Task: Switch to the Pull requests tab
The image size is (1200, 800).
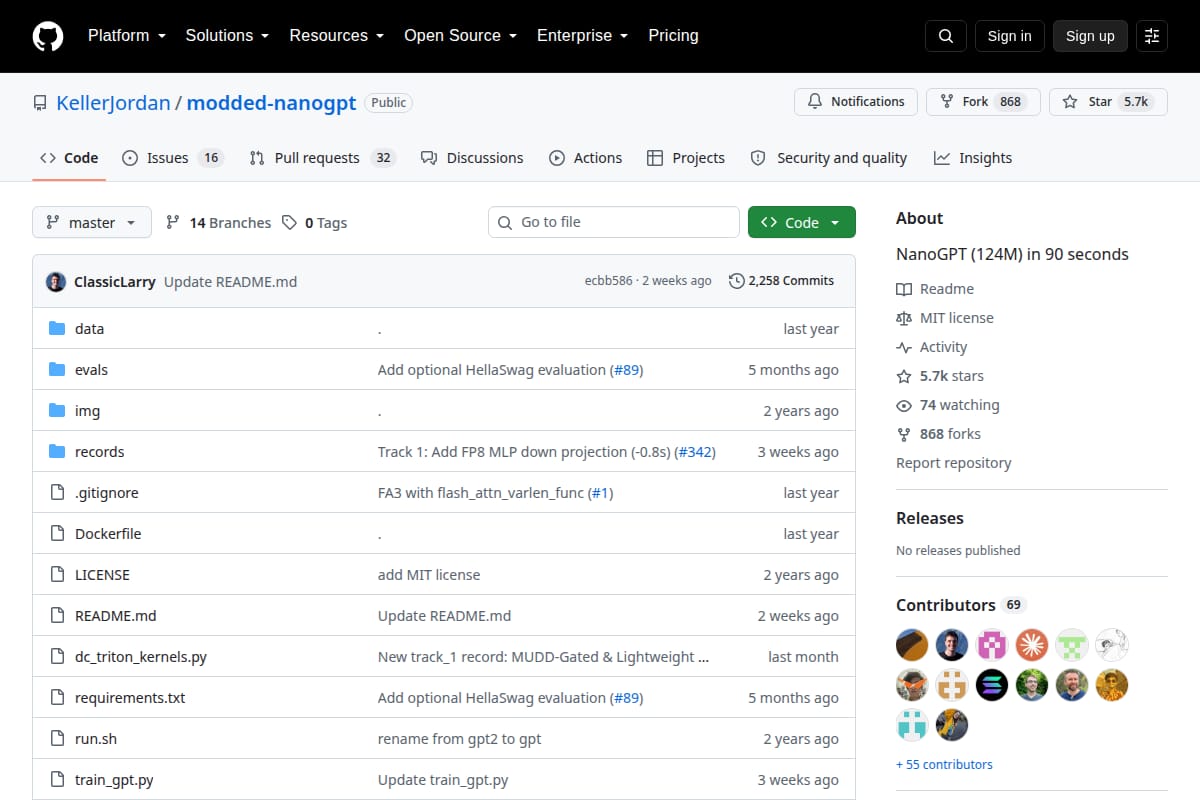Action: (323, 158)
